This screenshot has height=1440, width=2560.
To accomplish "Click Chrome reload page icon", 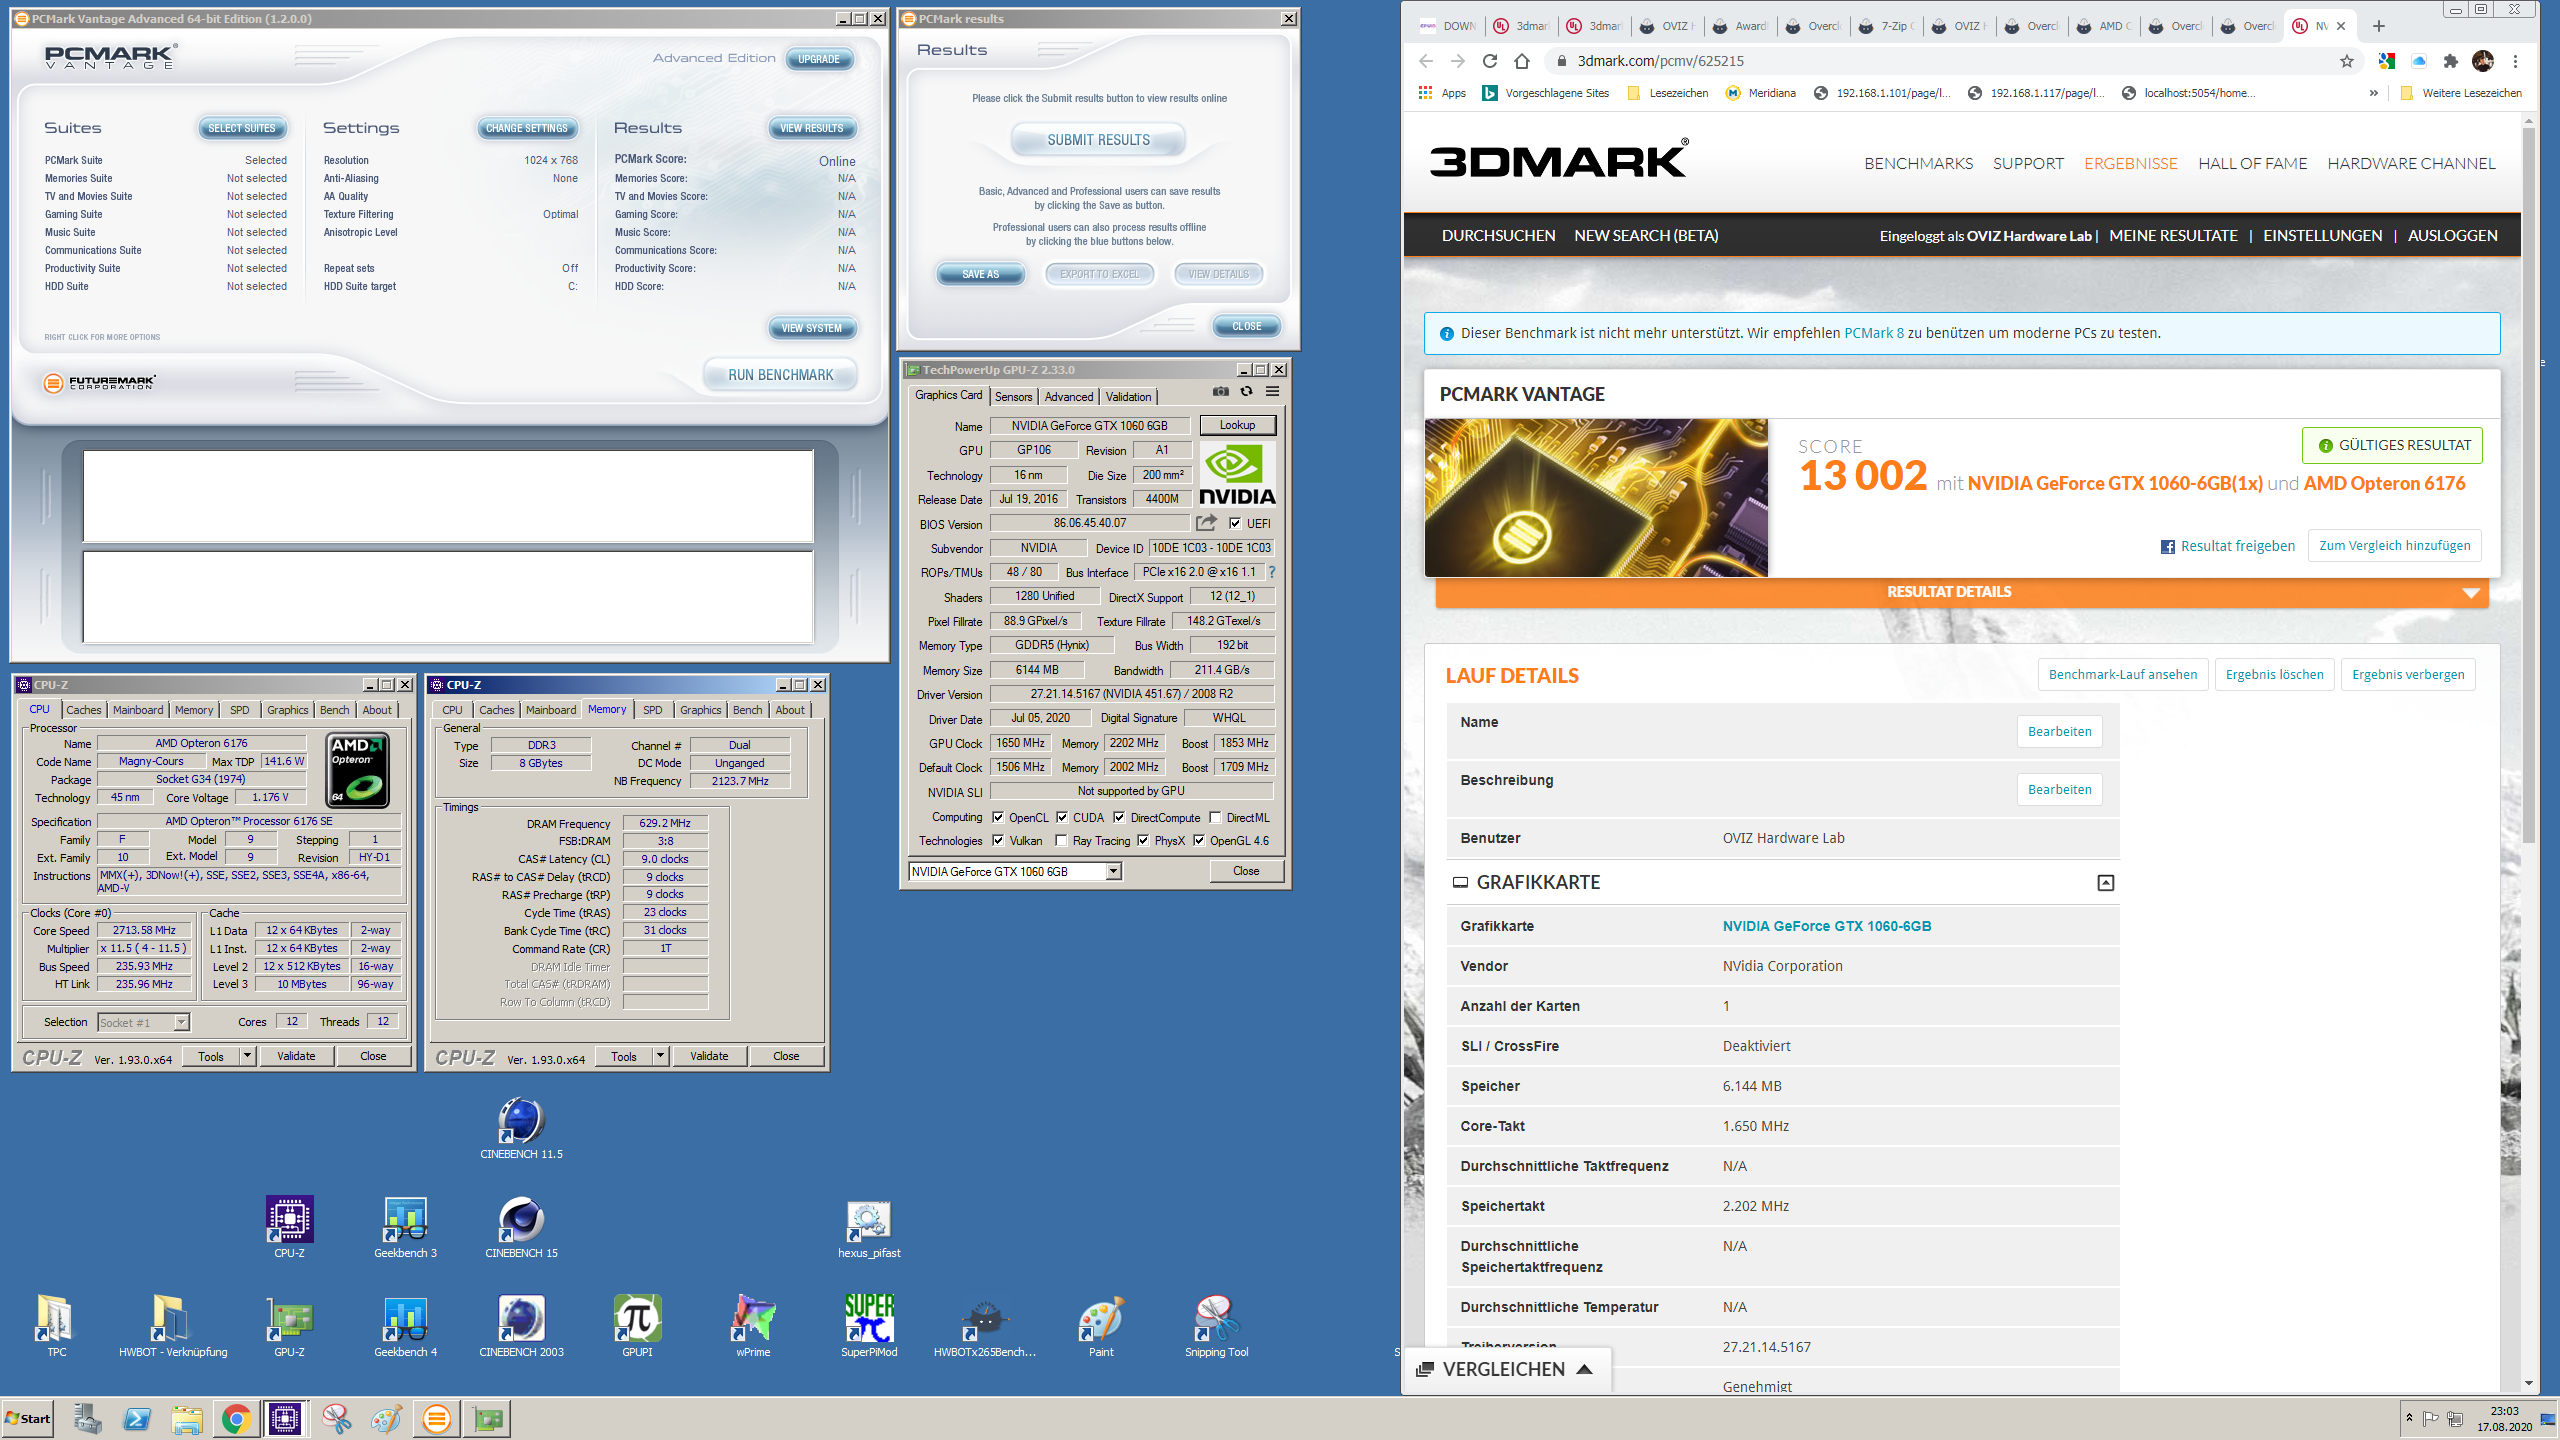I will pos(1490,61).
